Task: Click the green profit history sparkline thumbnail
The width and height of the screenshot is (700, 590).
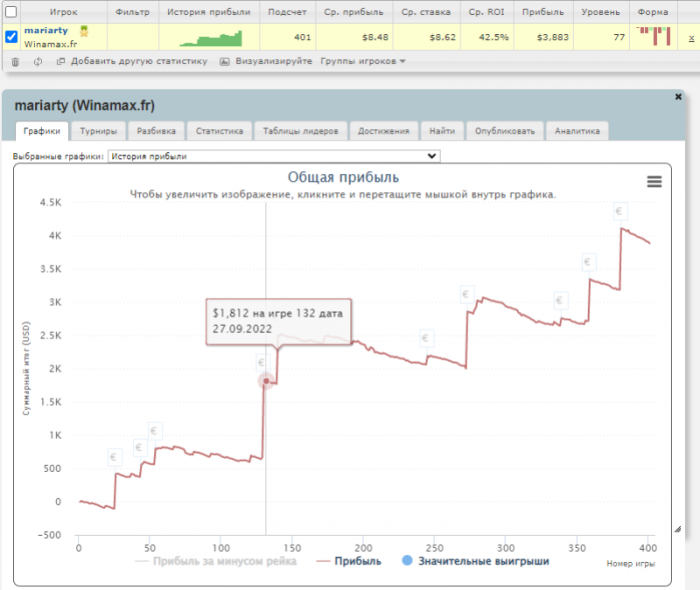Action: [211, 38]
